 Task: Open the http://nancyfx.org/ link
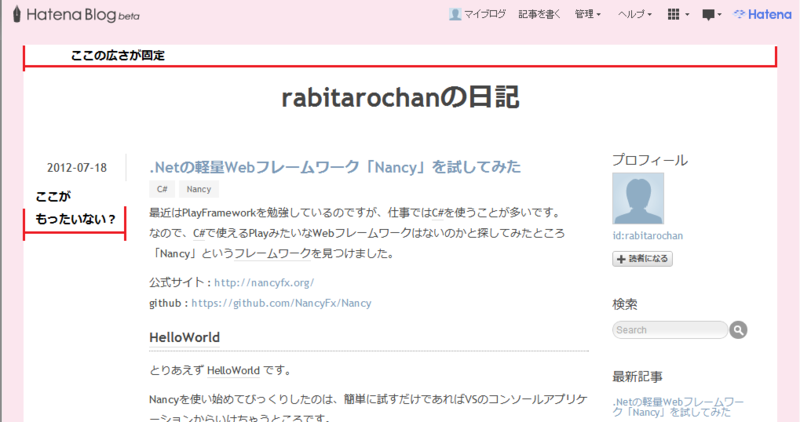[x=264, y=283]
